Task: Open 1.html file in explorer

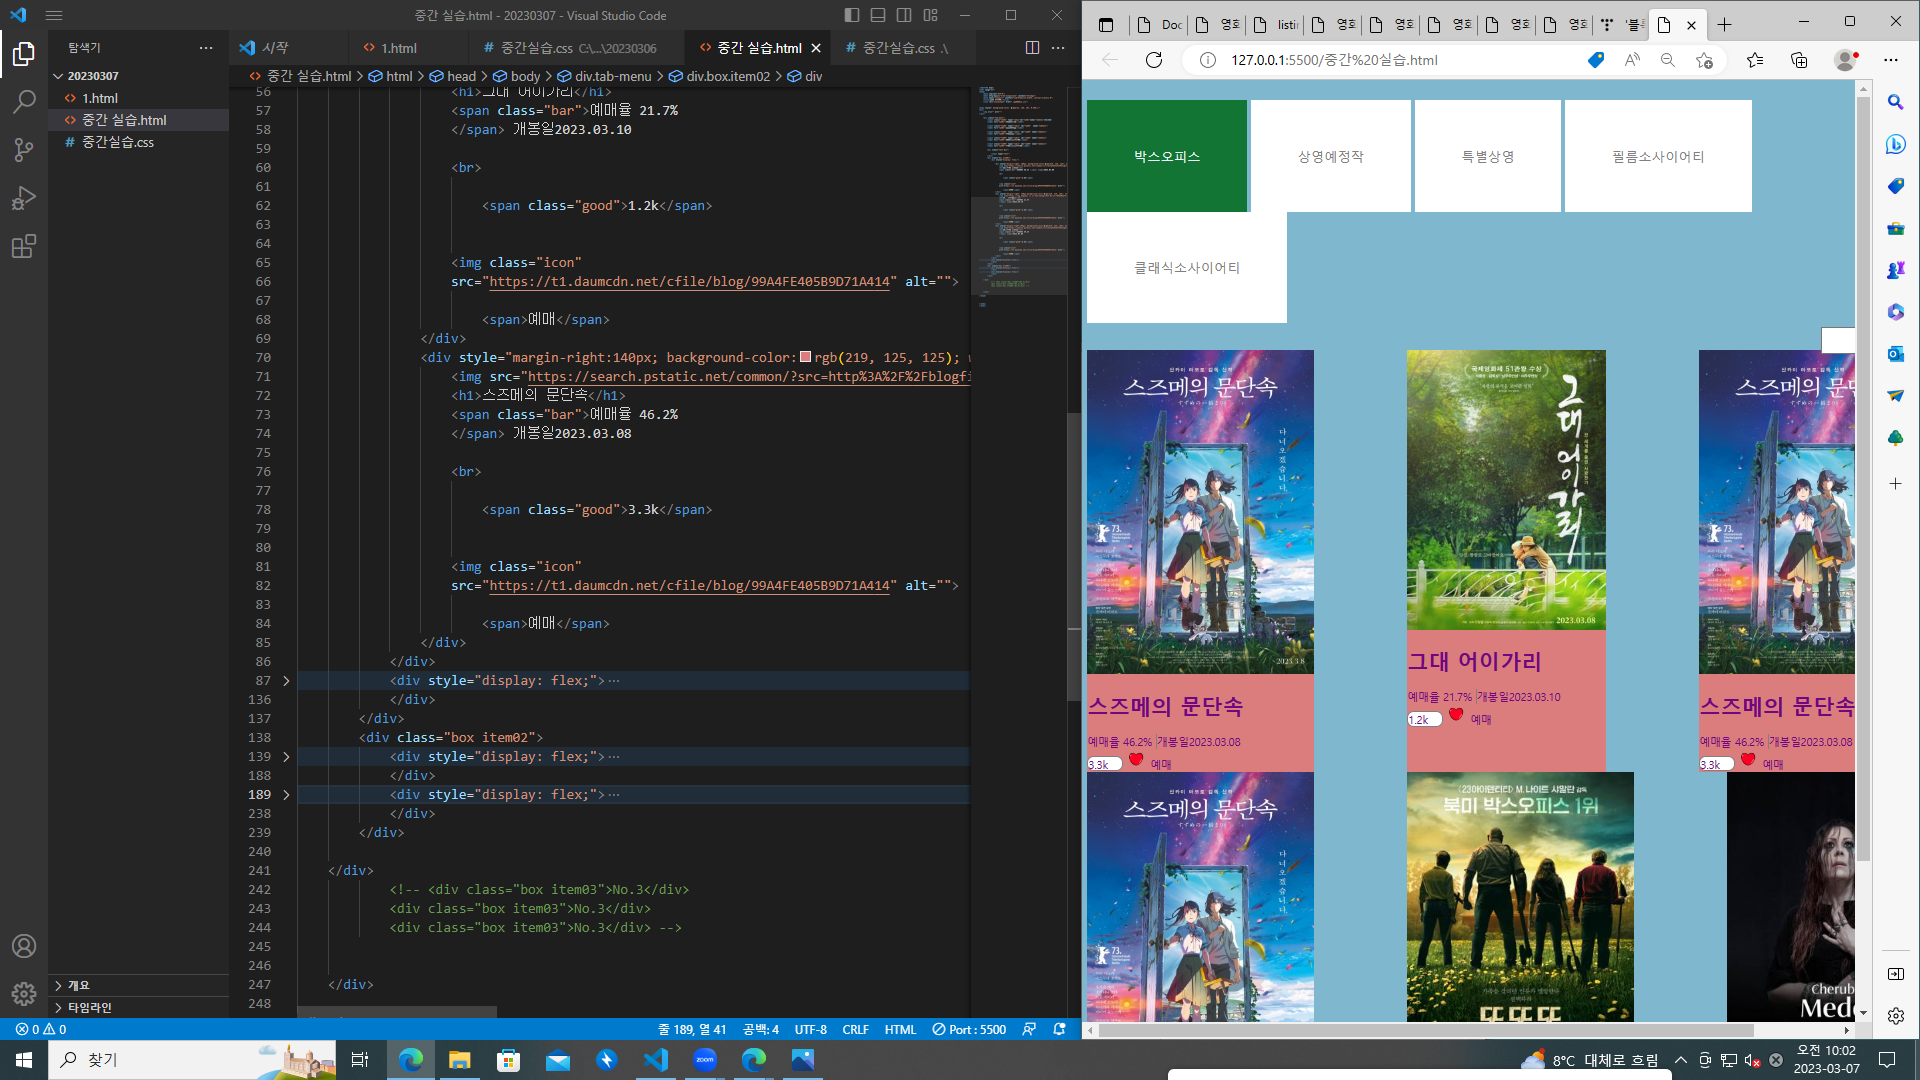Action: [100, 98]
